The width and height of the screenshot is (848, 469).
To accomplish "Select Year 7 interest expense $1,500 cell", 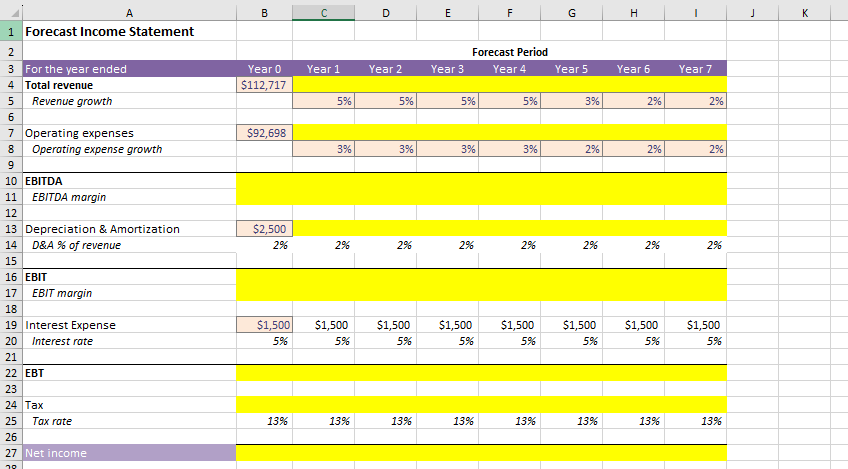I will (x=695, y=325).
